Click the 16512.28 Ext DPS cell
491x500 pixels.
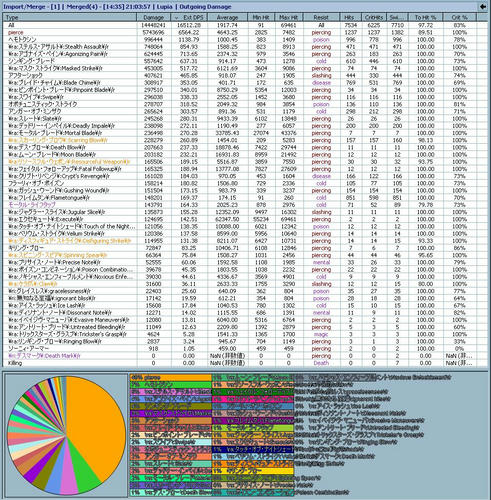(189, 25)
